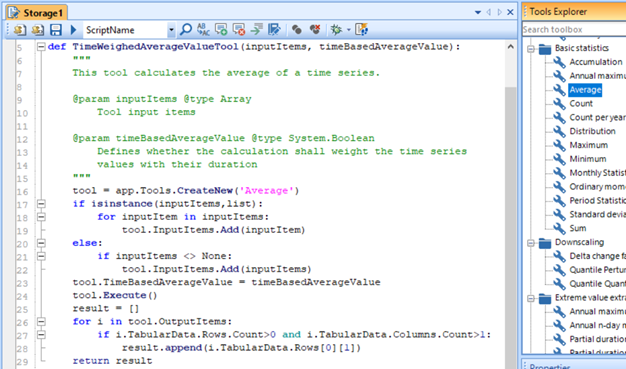Click the remove comment icon
The height and width of the screenshot is (369, 626).
239,30
